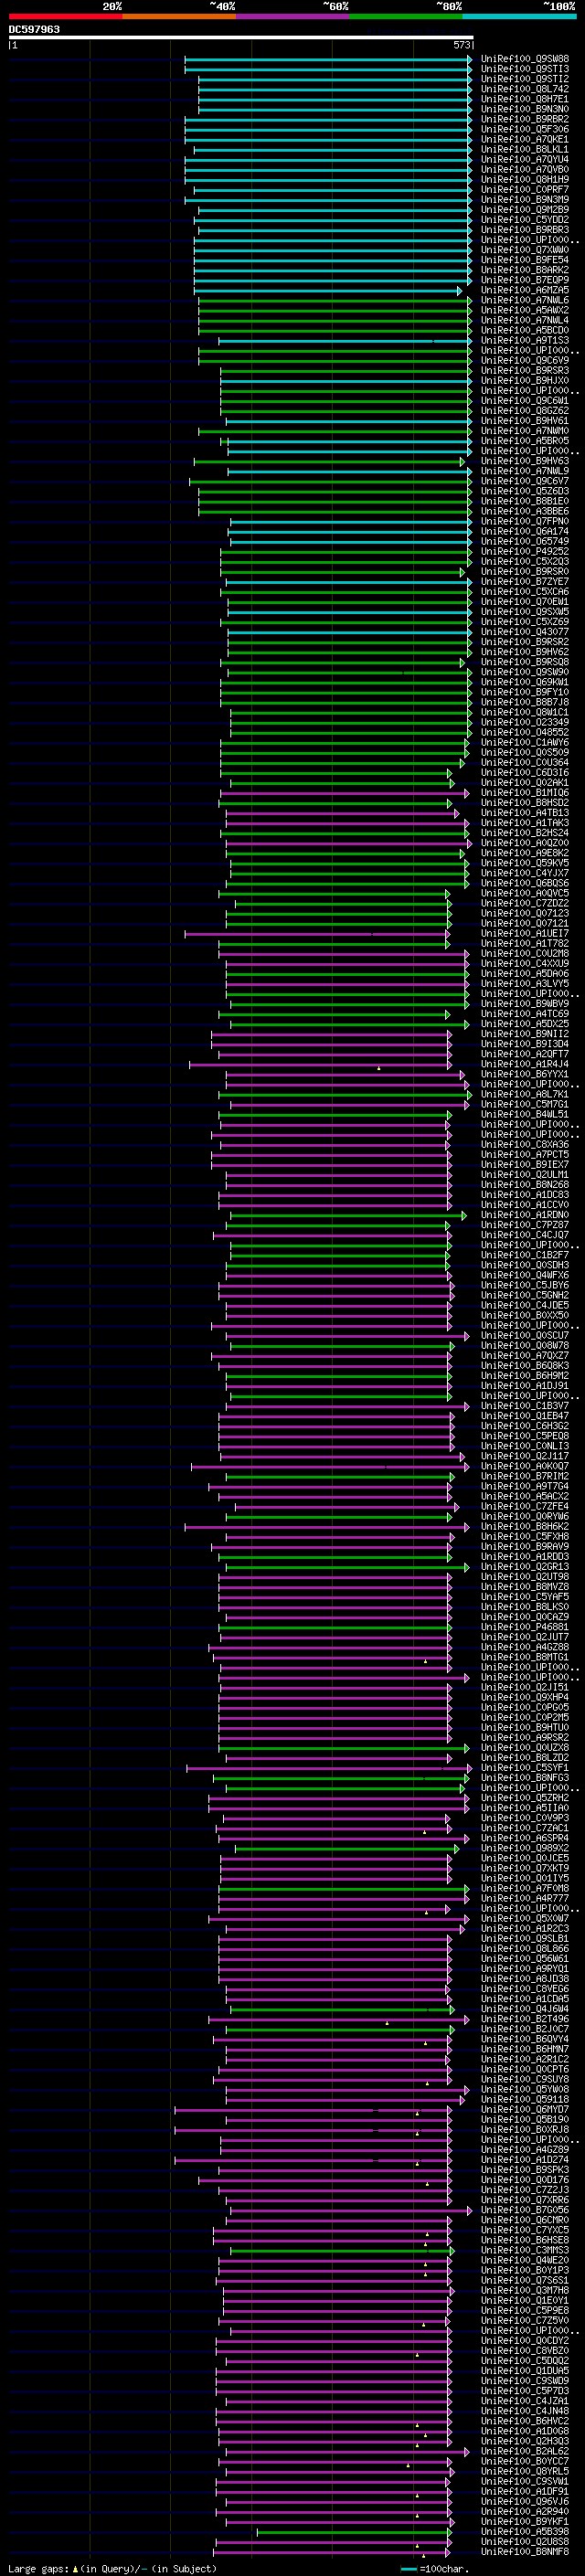
Task: Open the UniRef100_B8LKL1 hit
Action: pos(525,150)
